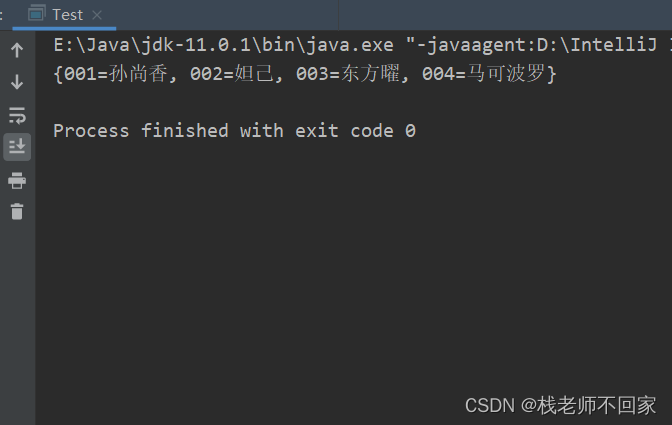
Task: Click the empty console area below output
Action: point(351,266)
